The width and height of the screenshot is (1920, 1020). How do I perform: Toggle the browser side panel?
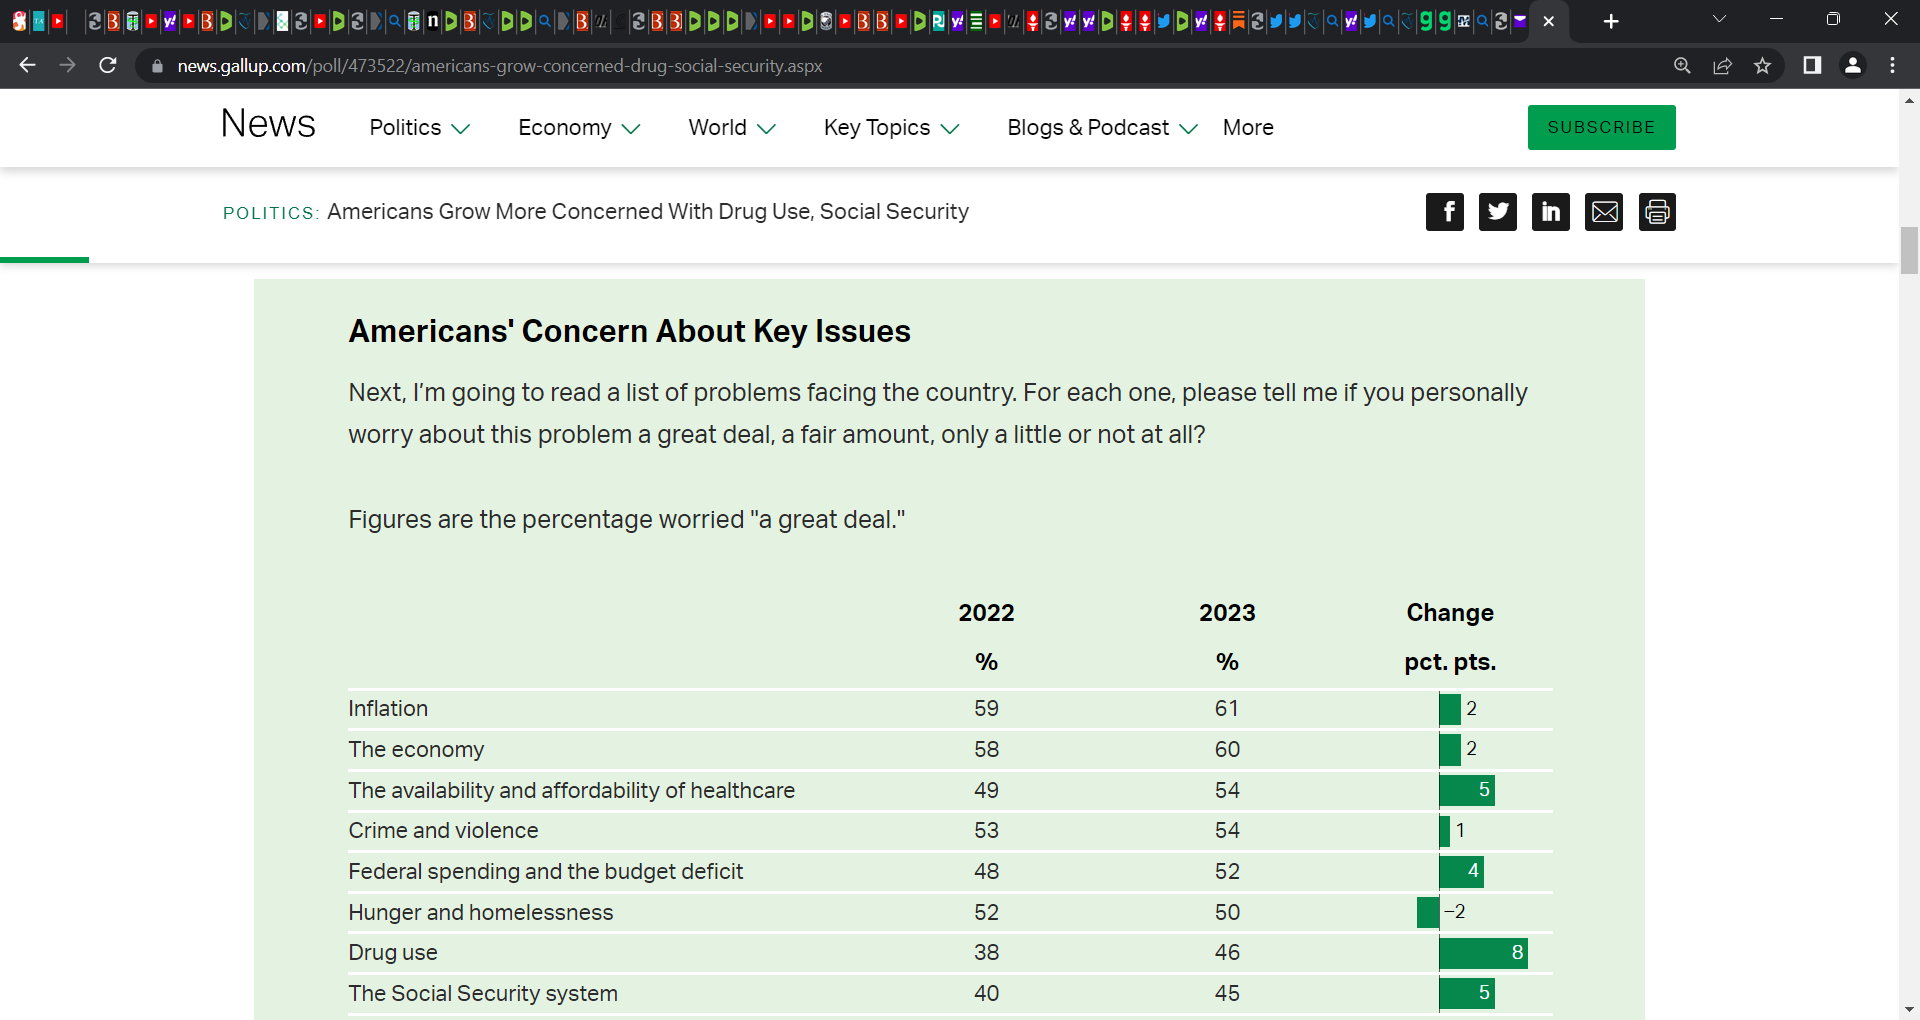pos(1812,65)
